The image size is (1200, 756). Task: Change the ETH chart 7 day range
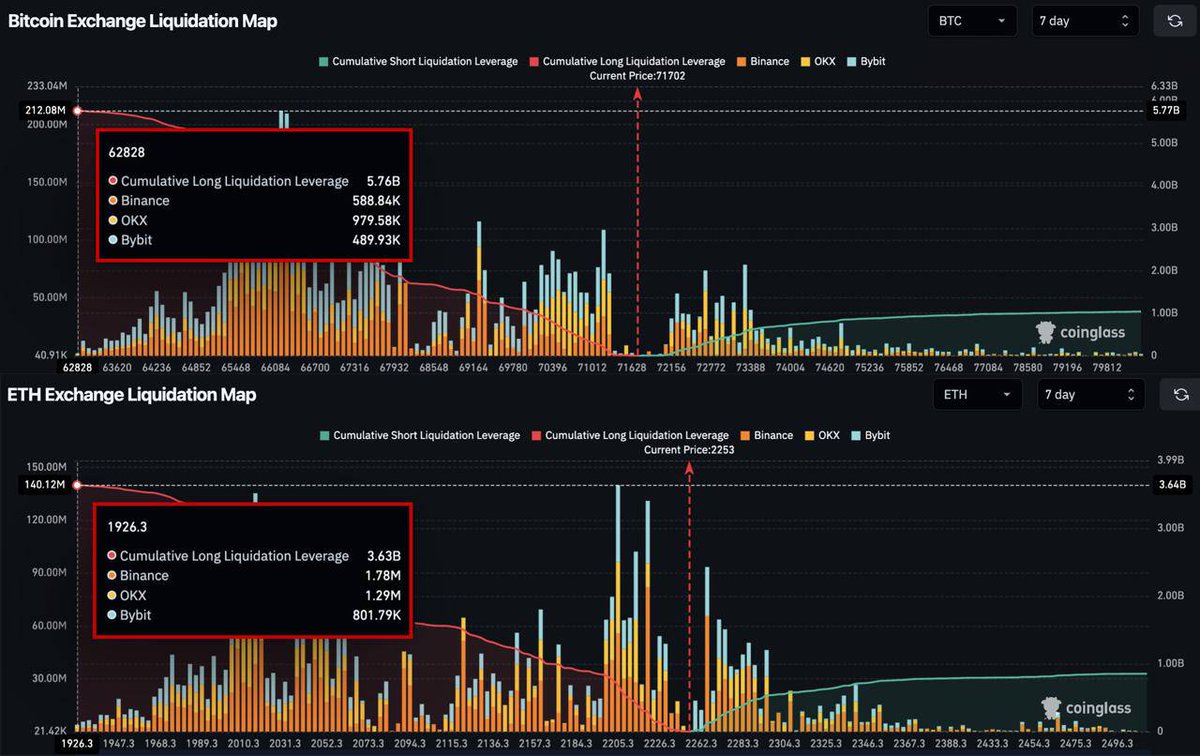[x=1090, y=394]
